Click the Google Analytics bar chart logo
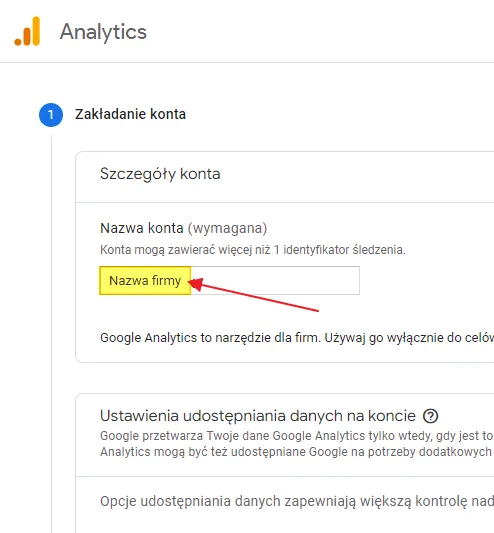Image resolution: width=494 pixels, height=533 pixels. point(27,31)
